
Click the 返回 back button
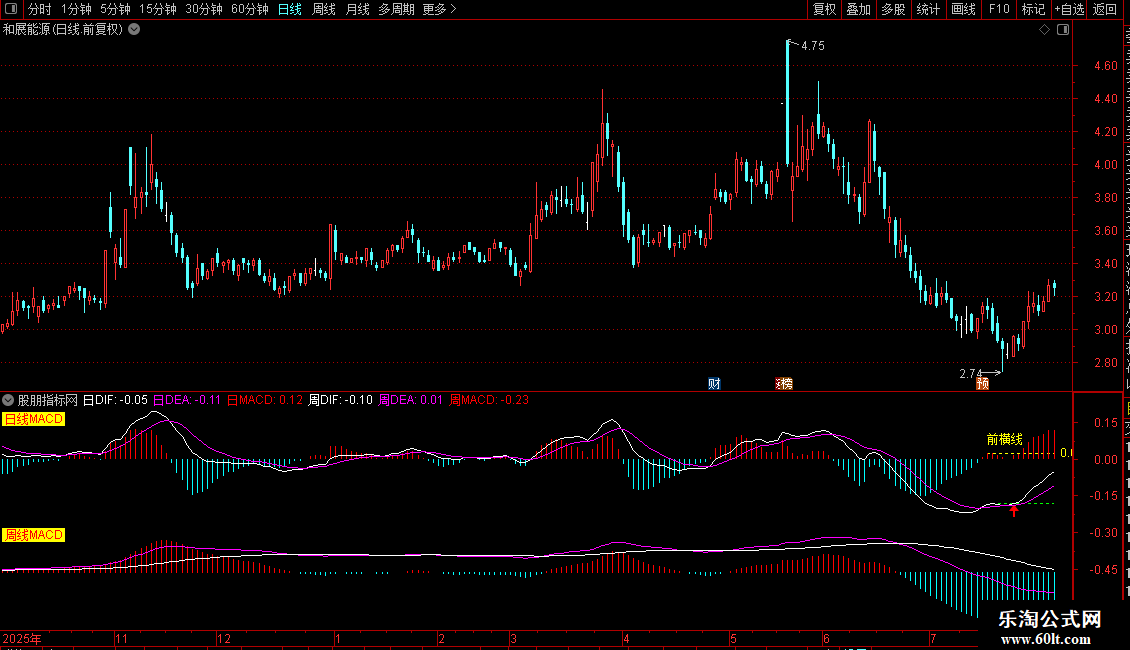point(1105,9)
